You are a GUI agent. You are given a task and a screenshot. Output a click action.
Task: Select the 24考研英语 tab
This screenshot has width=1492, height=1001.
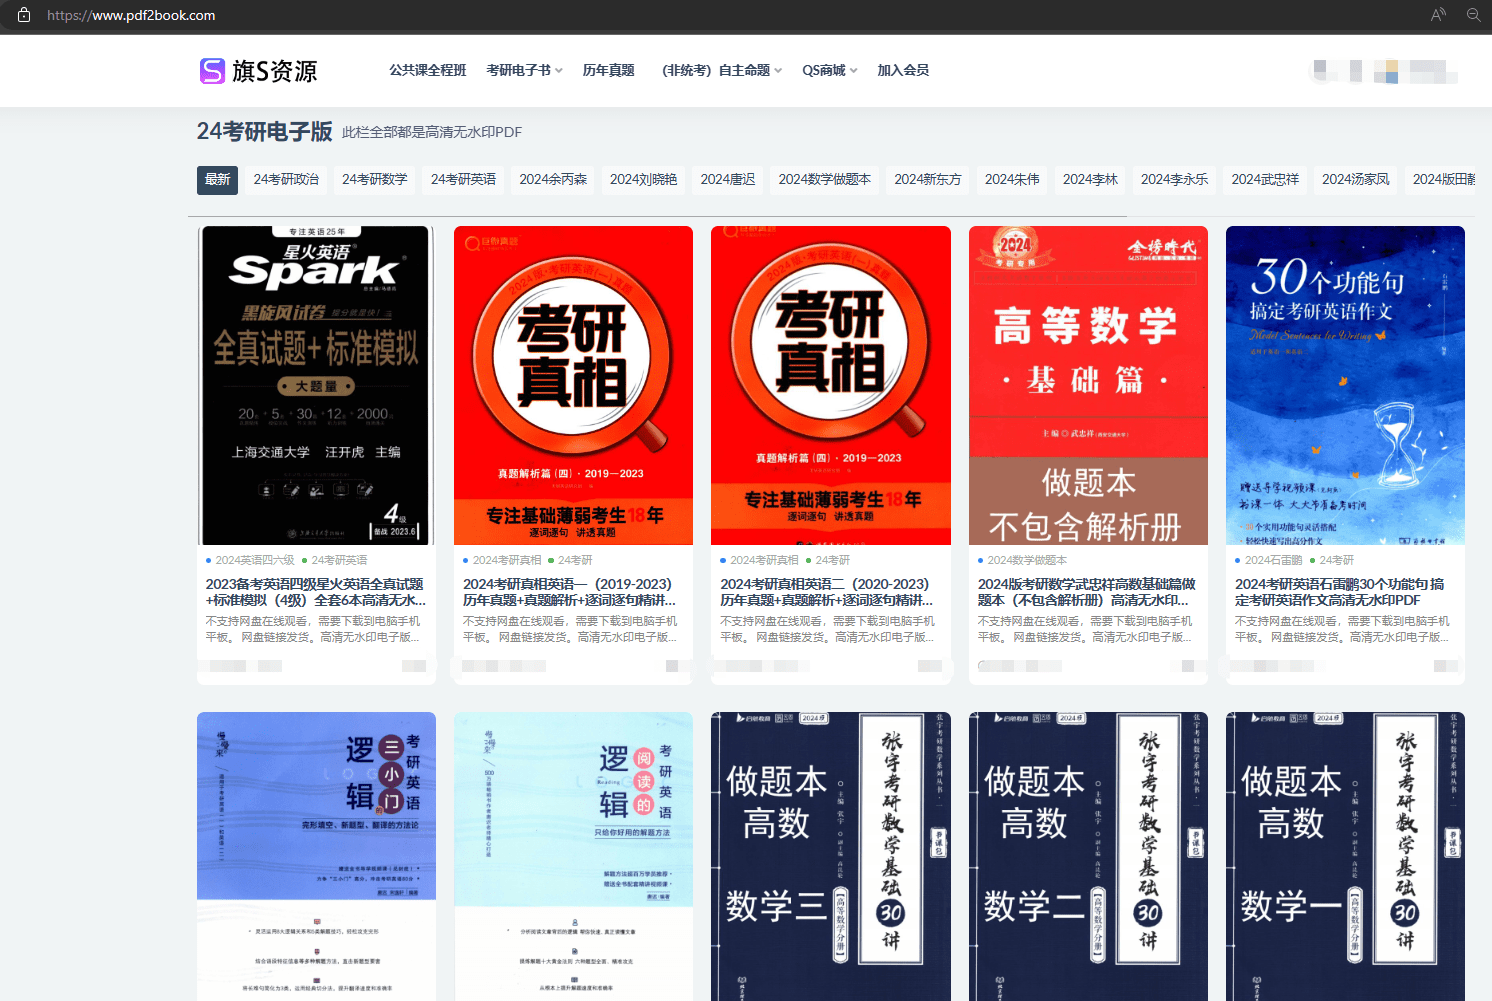click(463, 180)
